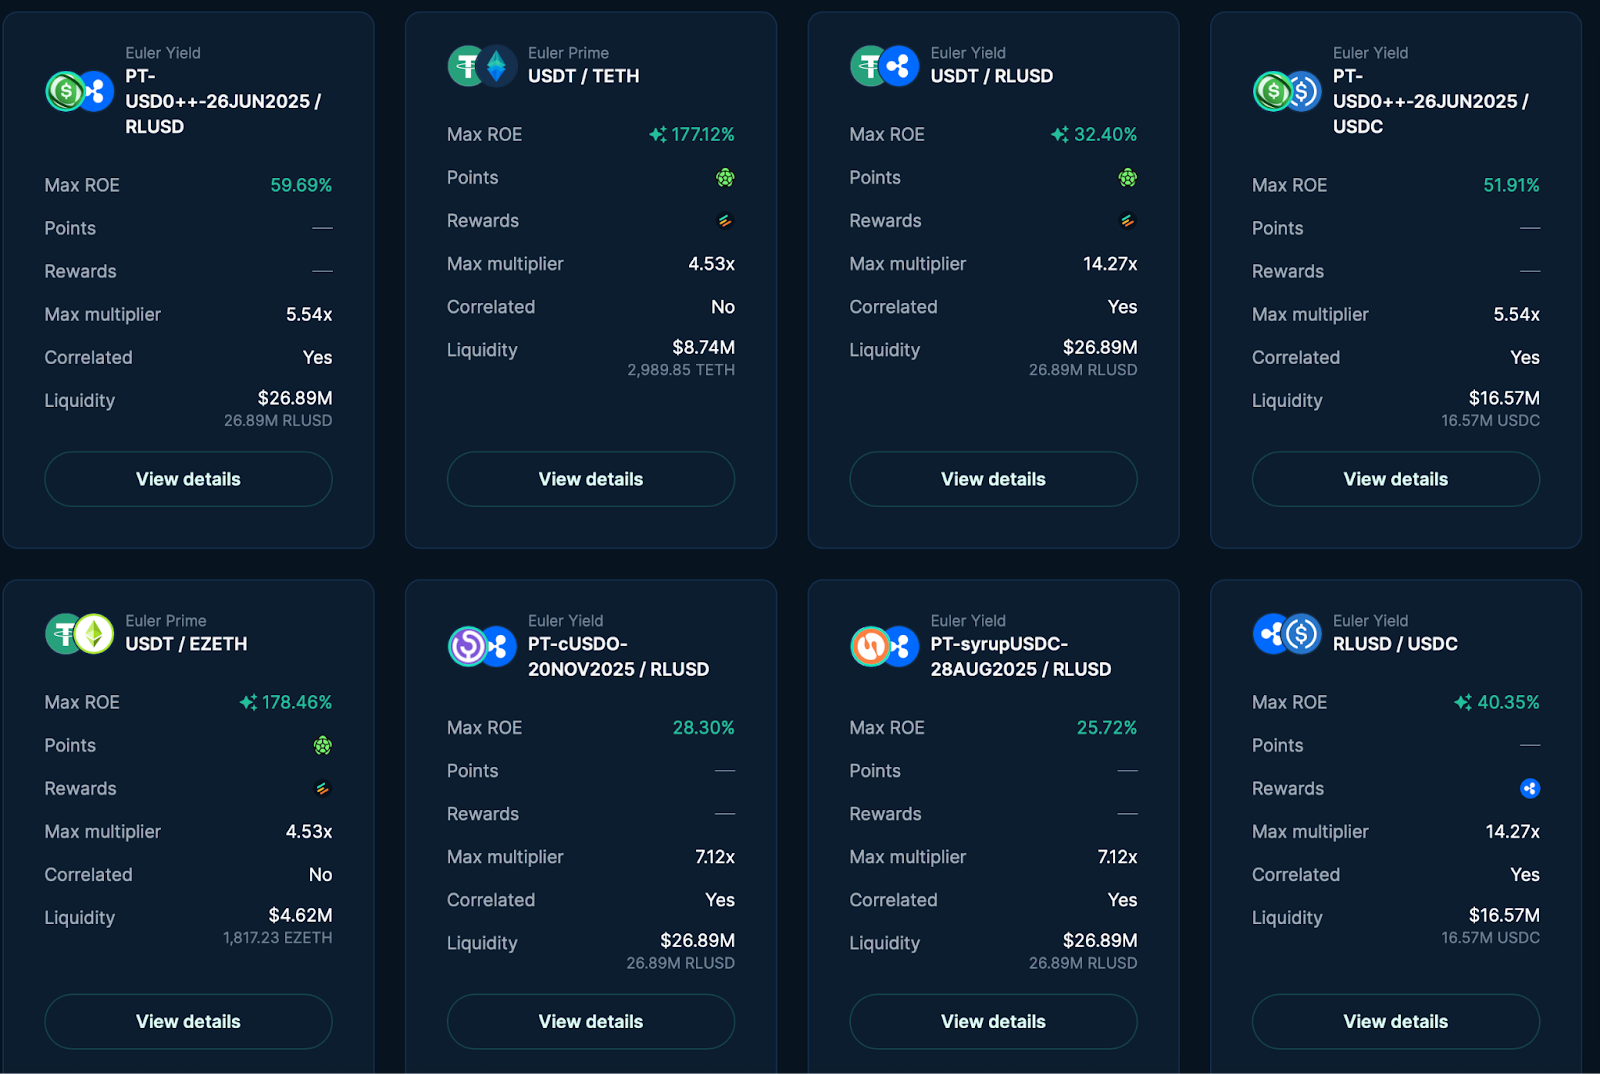The width and height of the screenshot is (1600, 1074).
Task: Click the sparkle icon beside 40.35% Max ROE
Action: pyautogui.click(x=1463, y=702)
